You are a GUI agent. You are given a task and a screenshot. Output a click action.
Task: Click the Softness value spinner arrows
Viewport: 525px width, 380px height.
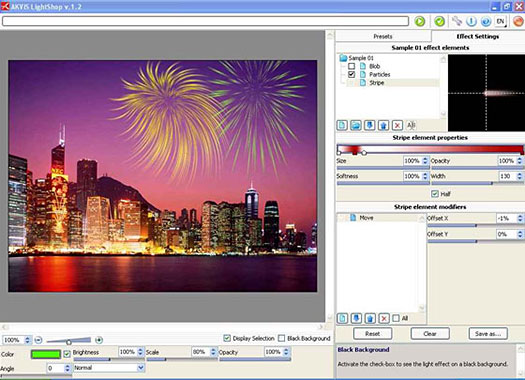[425, 176]
